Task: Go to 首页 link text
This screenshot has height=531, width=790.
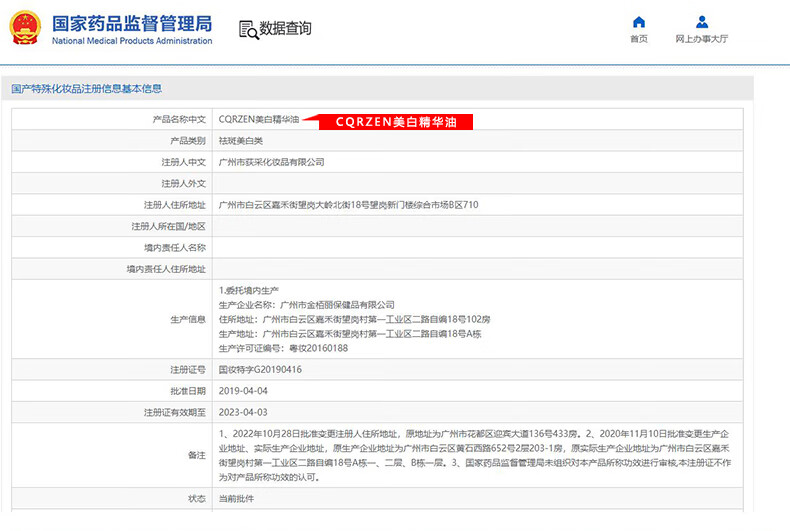Action: coord(639,39)
